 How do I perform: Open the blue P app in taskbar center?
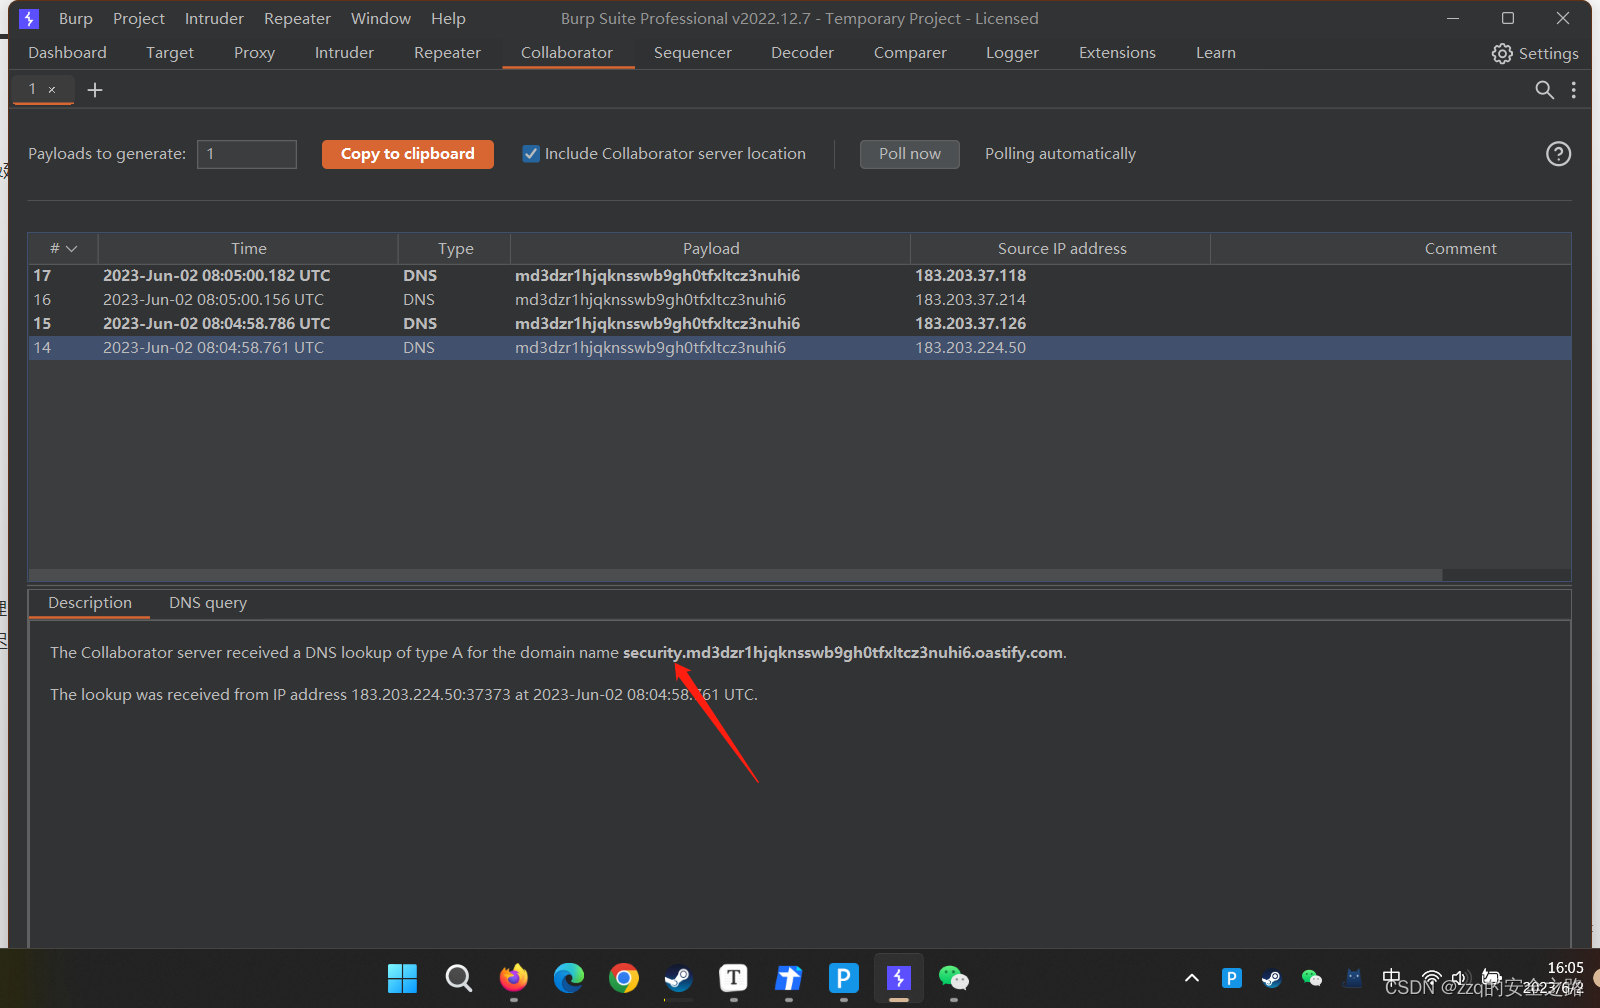[x=844, y=978]
